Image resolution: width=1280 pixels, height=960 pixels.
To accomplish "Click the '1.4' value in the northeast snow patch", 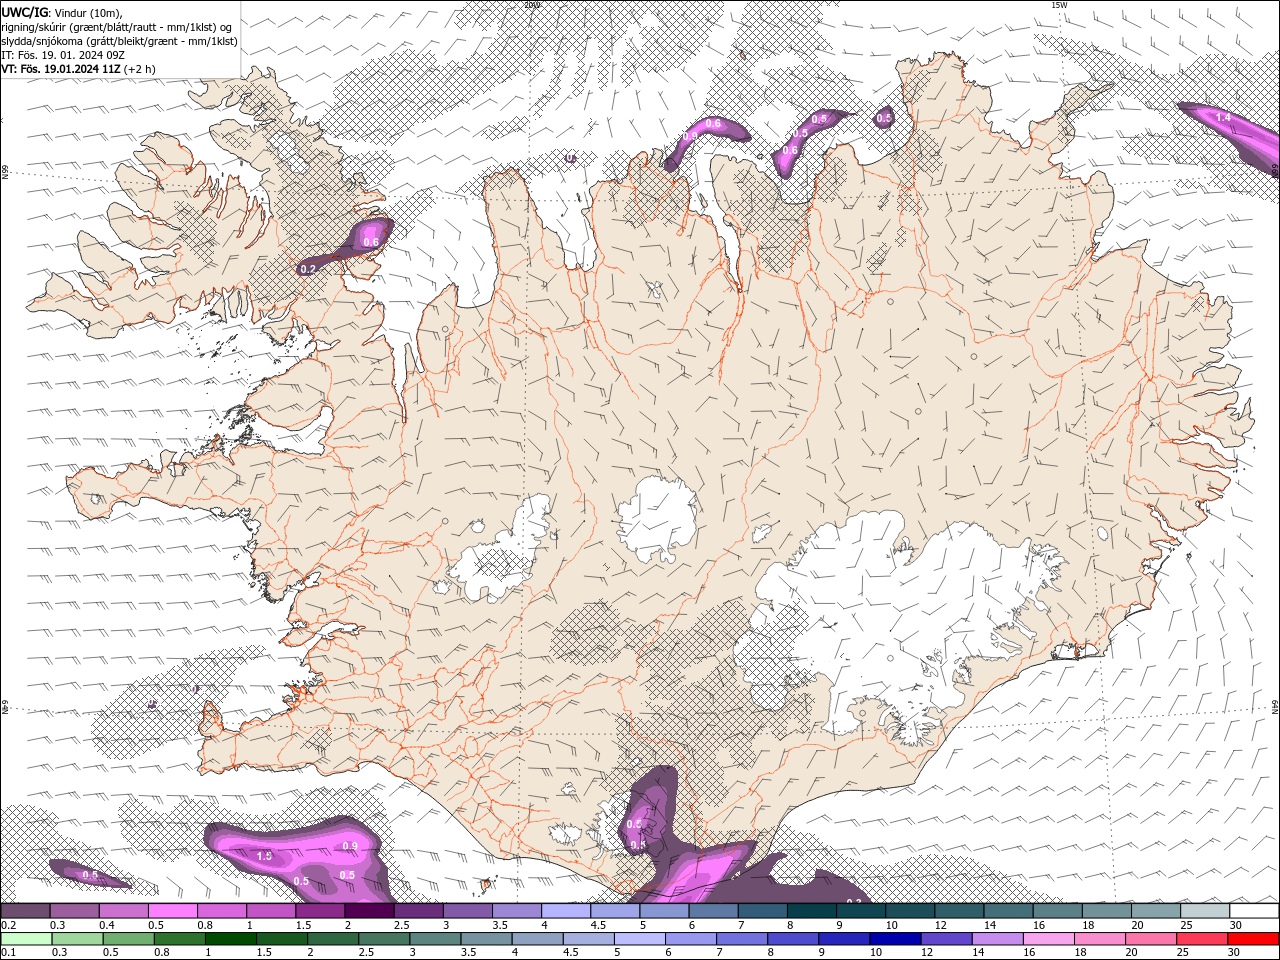I will [1223, 118].
